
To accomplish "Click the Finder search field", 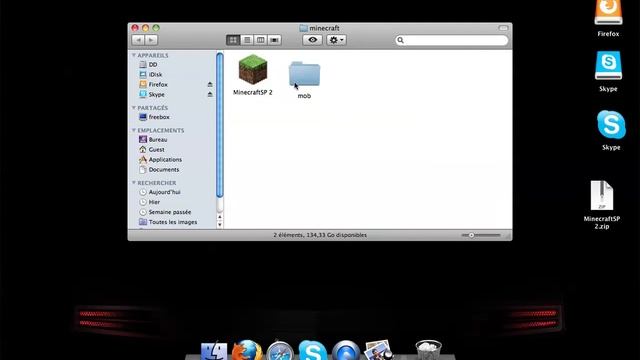I will point(451,40).
